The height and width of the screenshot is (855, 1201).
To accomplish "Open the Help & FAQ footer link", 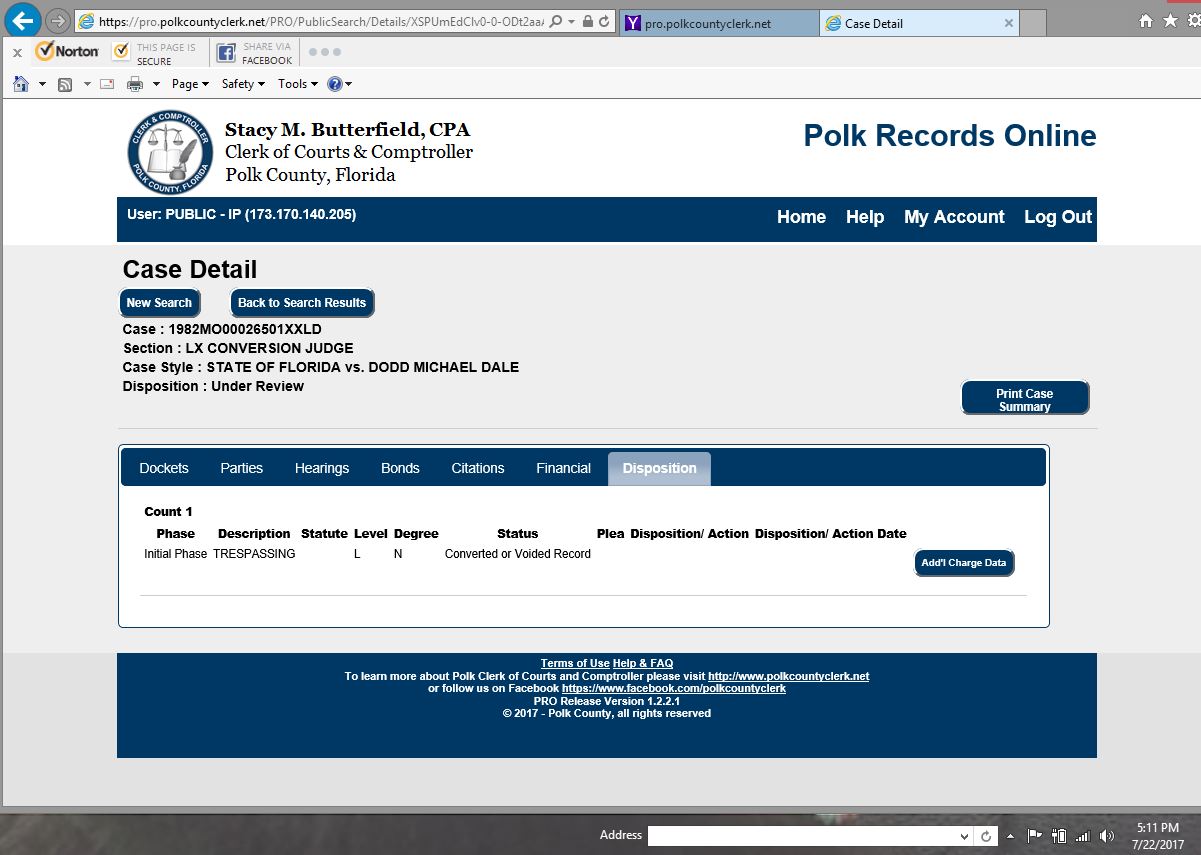I will point(643,663).
